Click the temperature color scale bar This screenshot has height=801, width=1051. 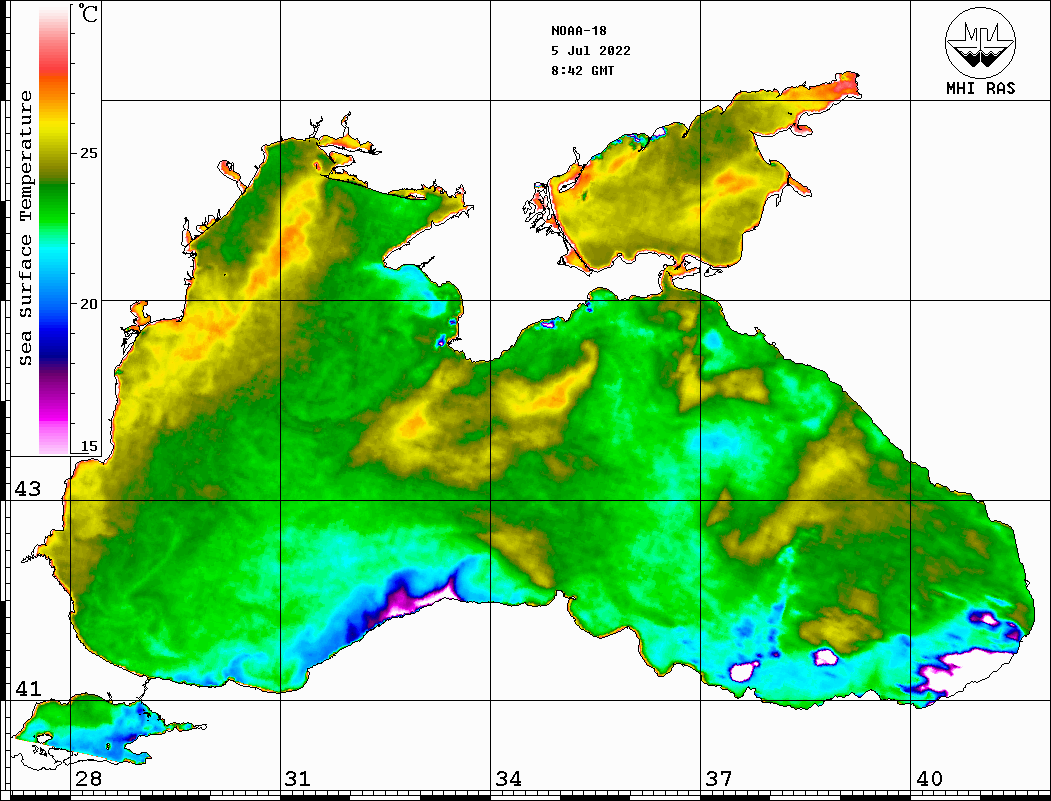pyautogui.click(x=54, y=230)
